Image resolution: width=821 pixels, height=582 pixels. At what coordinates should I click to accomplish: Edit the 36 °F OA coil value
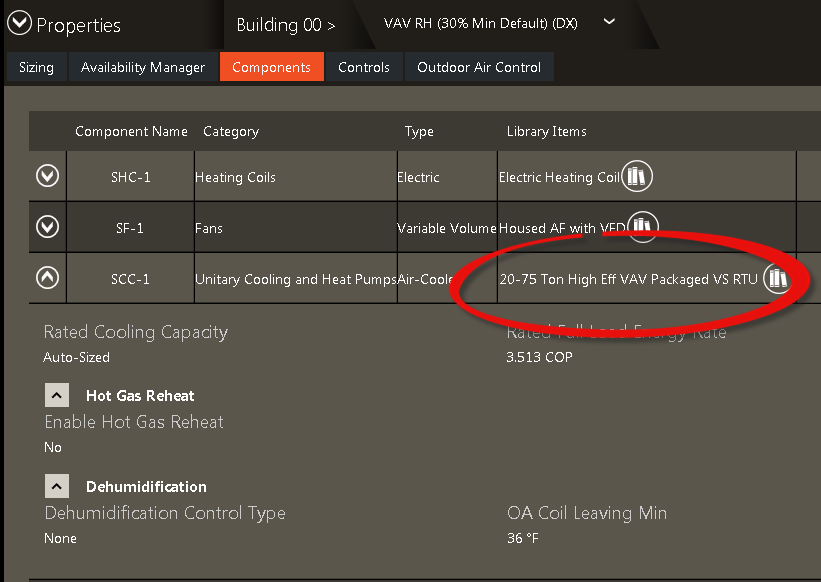(x=524, y=538)
